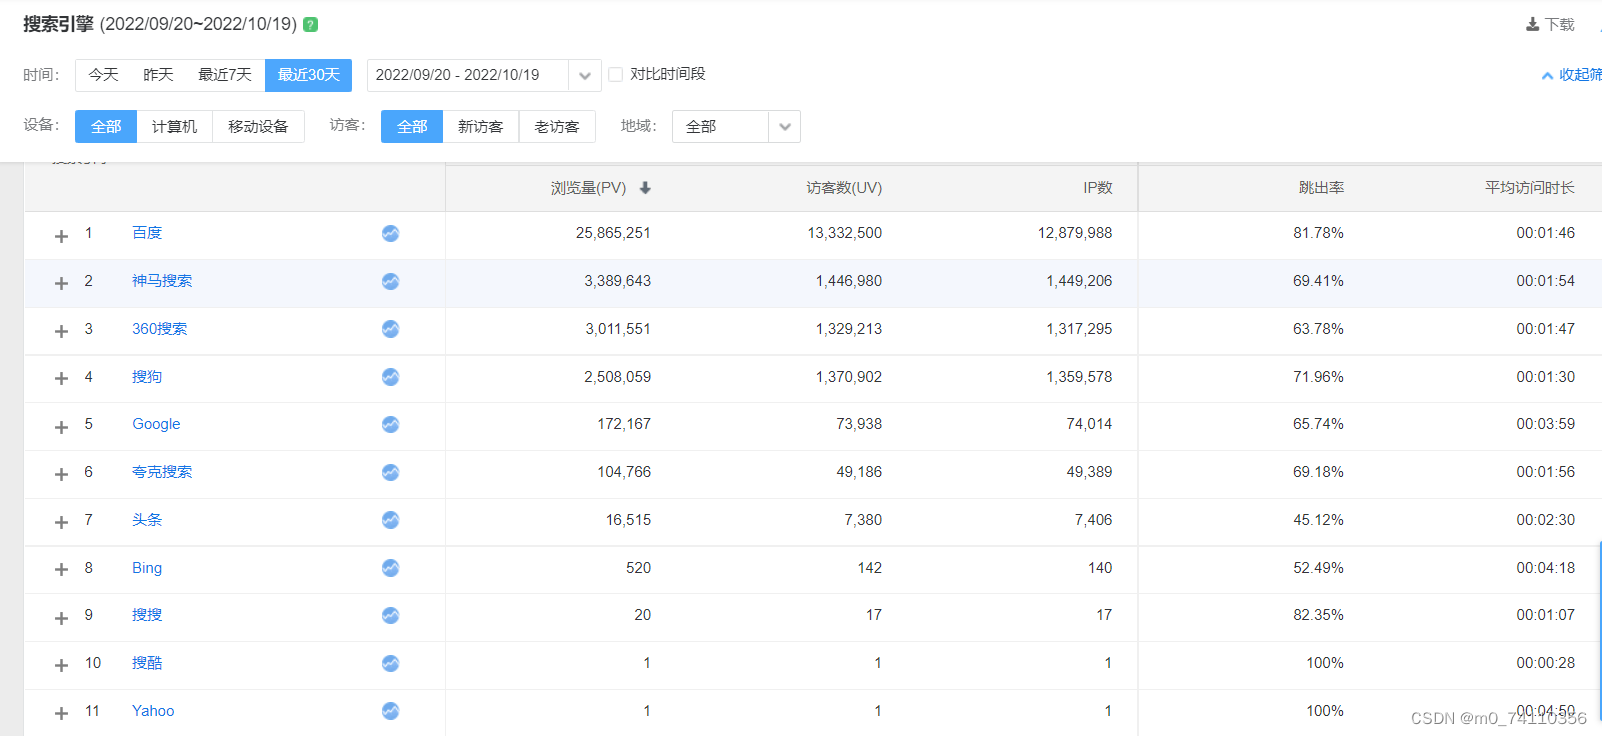The image size is (1602, 736).
Task: Open the 头条 link
Action: [x=147, y=520]
